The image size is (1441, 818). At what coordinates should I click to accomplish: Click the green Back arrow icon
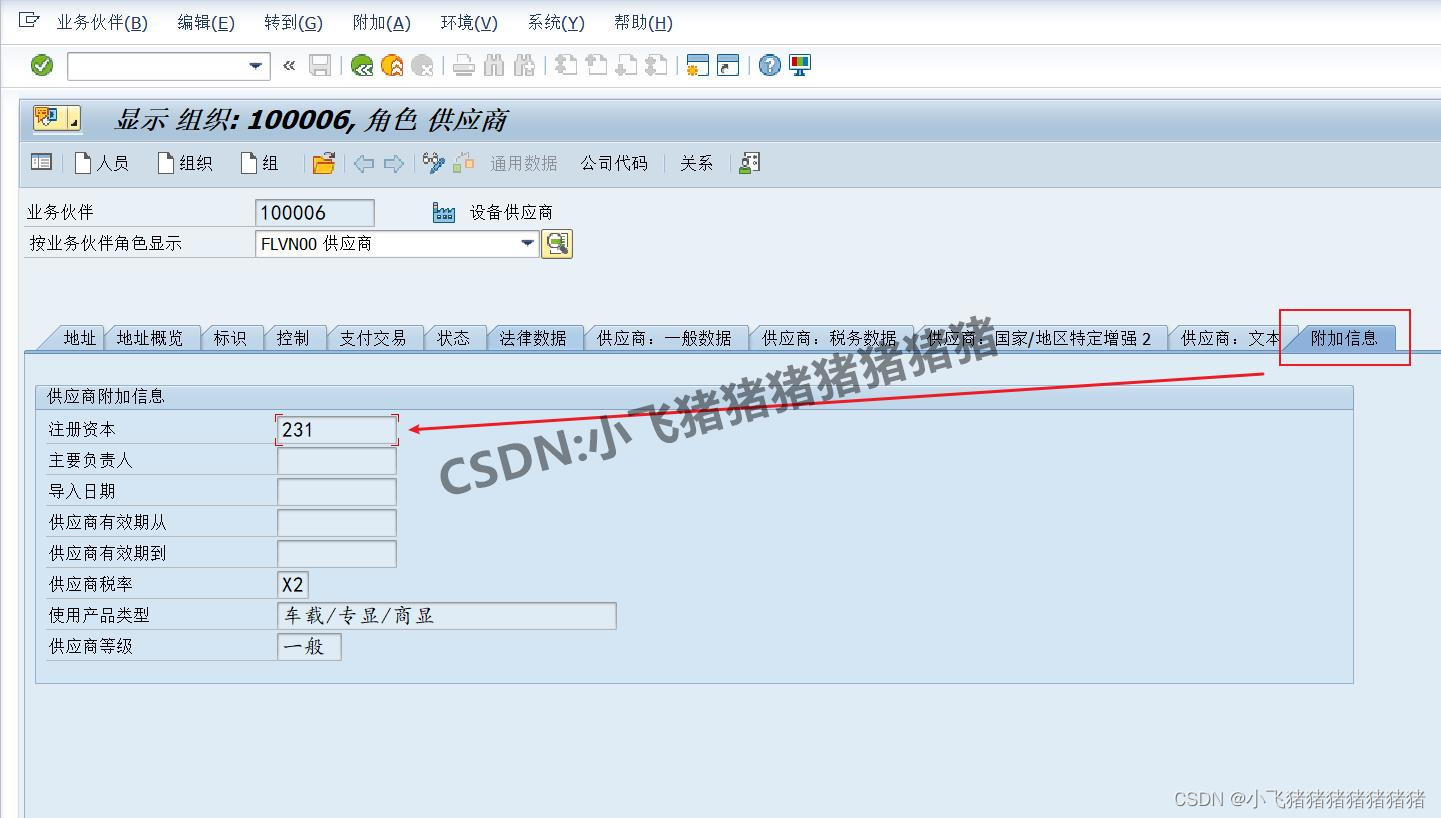coord(362,66)
